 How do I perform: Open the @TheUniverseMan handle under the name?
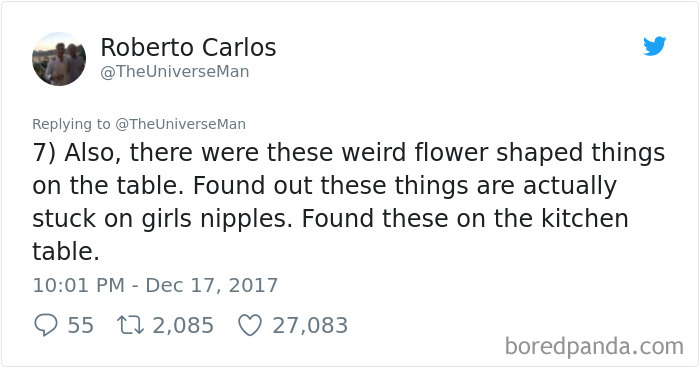175,71
